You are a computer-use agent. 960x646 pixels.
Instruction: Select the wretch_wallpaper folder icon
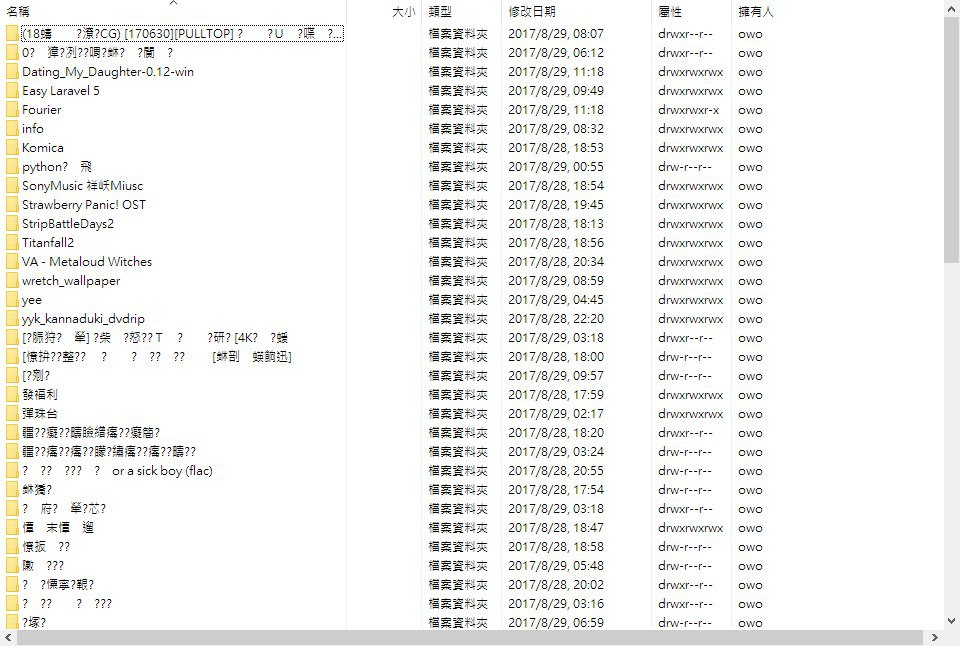pyautogui.click(x=12, y=280)
